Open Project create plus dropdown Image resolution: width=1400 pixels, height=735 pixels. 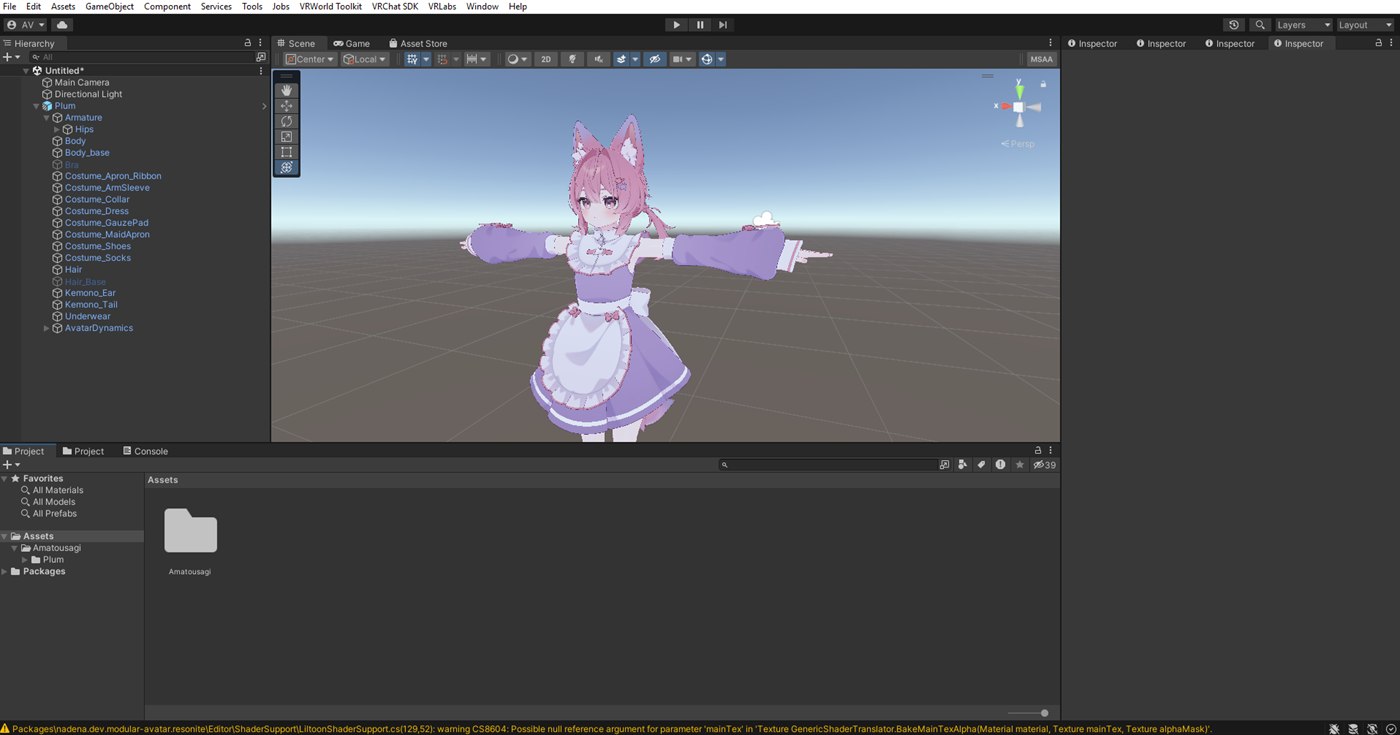coord(11,465)
